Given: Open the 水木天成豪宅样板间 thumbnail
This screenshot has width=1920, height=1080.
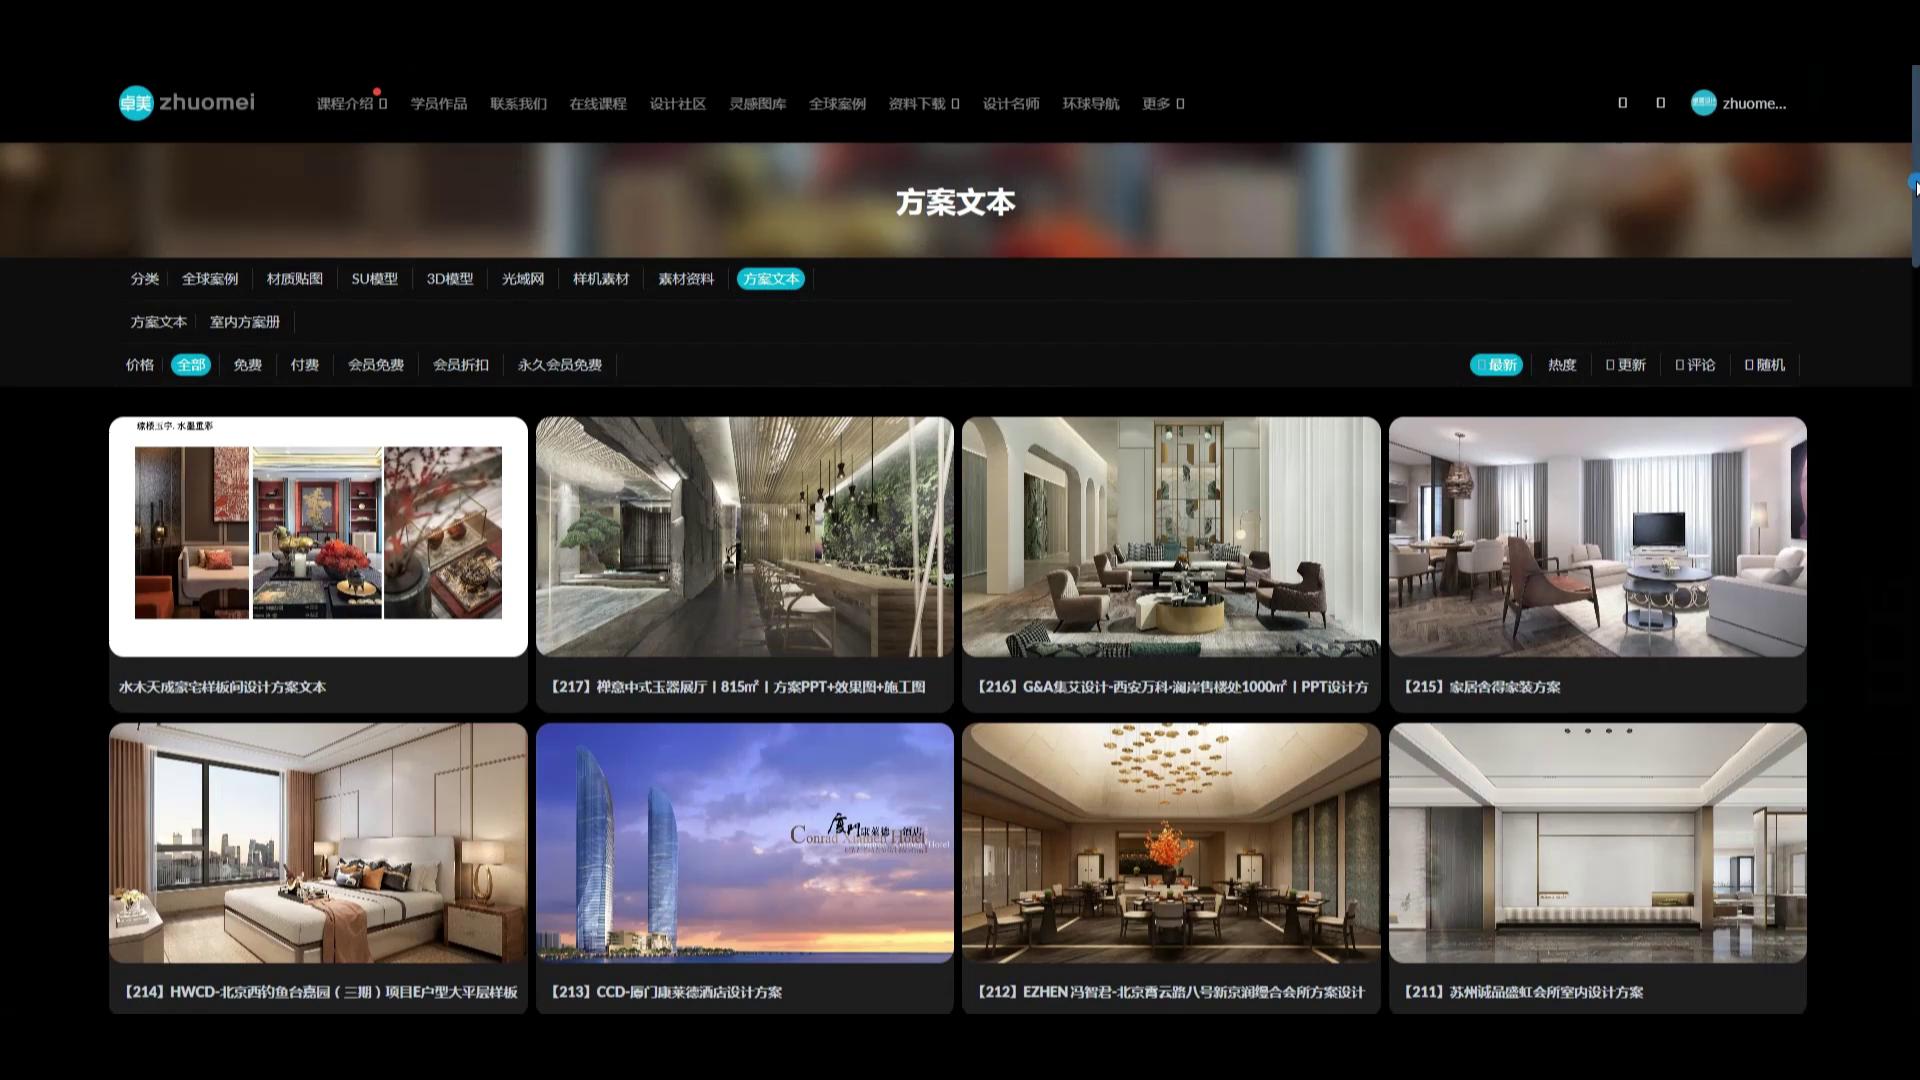Looking at the screenshot, I should pyautogui.click(x=318, y=536).
